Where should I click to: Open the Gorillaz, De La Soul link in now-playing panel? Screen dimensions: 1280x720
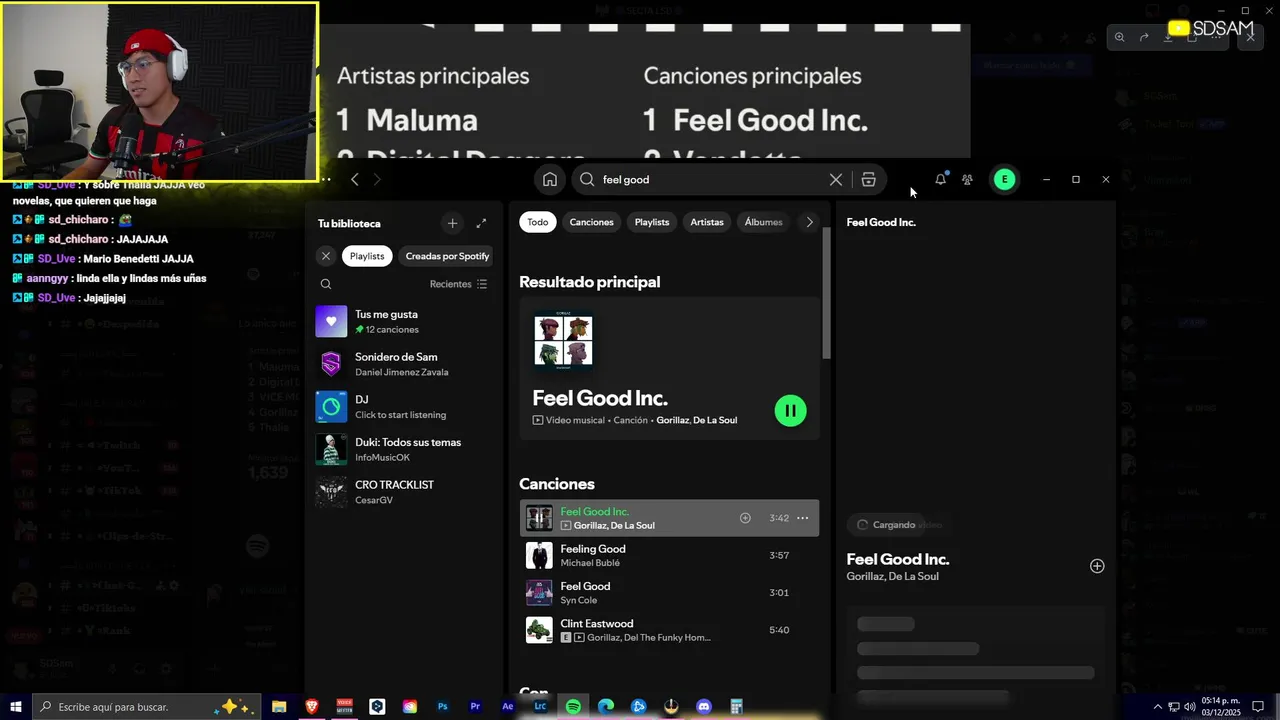893,577
